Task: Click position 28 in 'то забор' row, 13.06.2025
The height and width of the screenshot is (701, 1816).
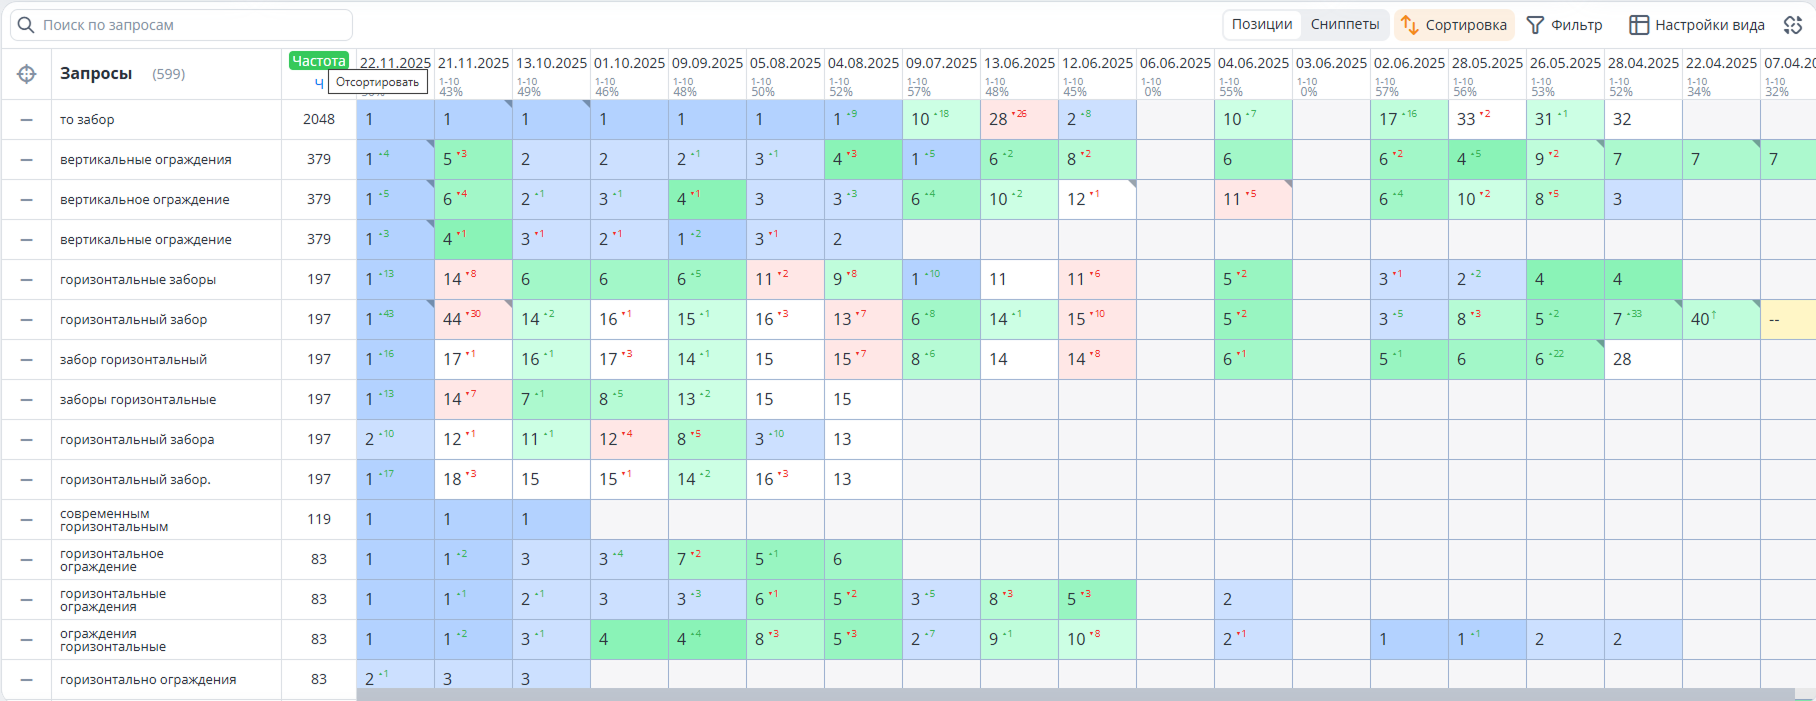Action: 998,120
